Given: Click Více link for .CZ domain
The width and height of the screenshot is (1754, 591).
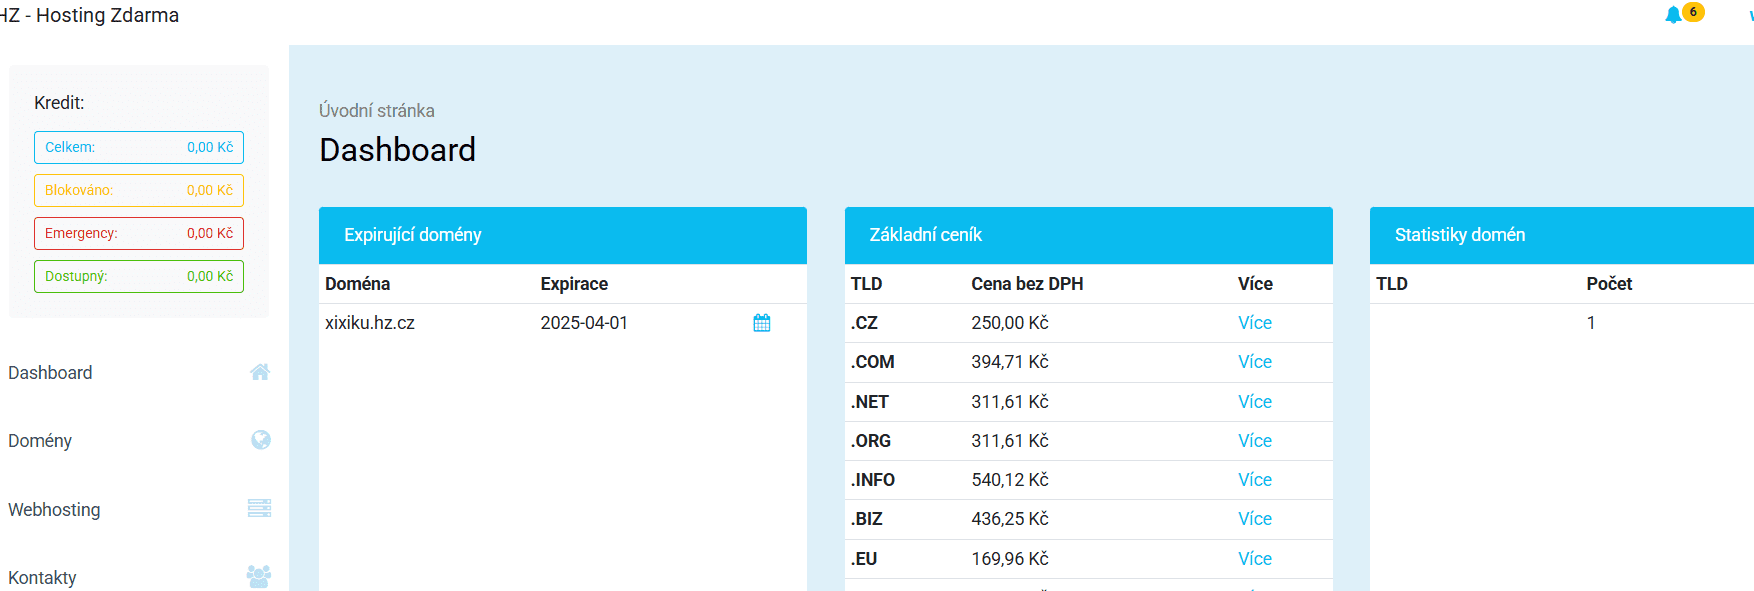Looking at the screenshot, I should [x=1254, y=323].
